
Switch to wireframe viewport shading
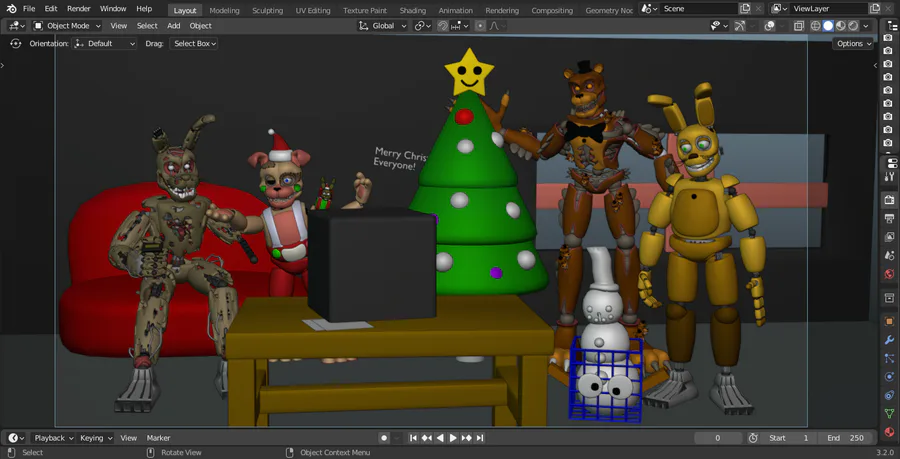pyautogui.click(x=815, y=26)
